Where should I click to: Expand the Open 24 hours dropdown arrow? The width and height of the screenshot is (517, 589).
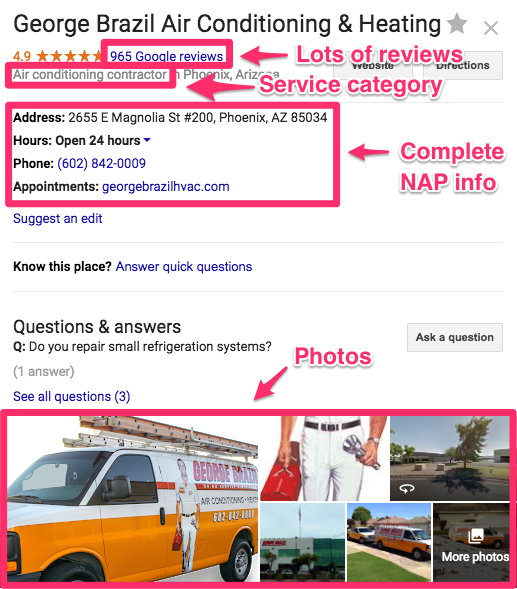147,140
